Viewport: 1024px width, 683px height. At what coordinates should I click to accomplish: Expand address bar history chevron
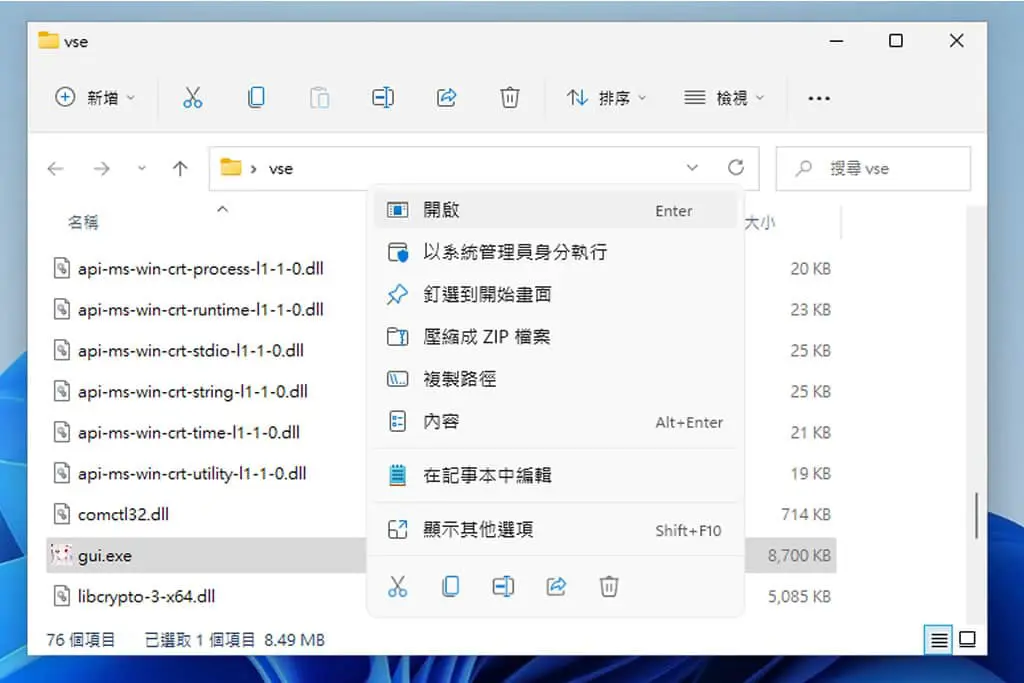692,168
